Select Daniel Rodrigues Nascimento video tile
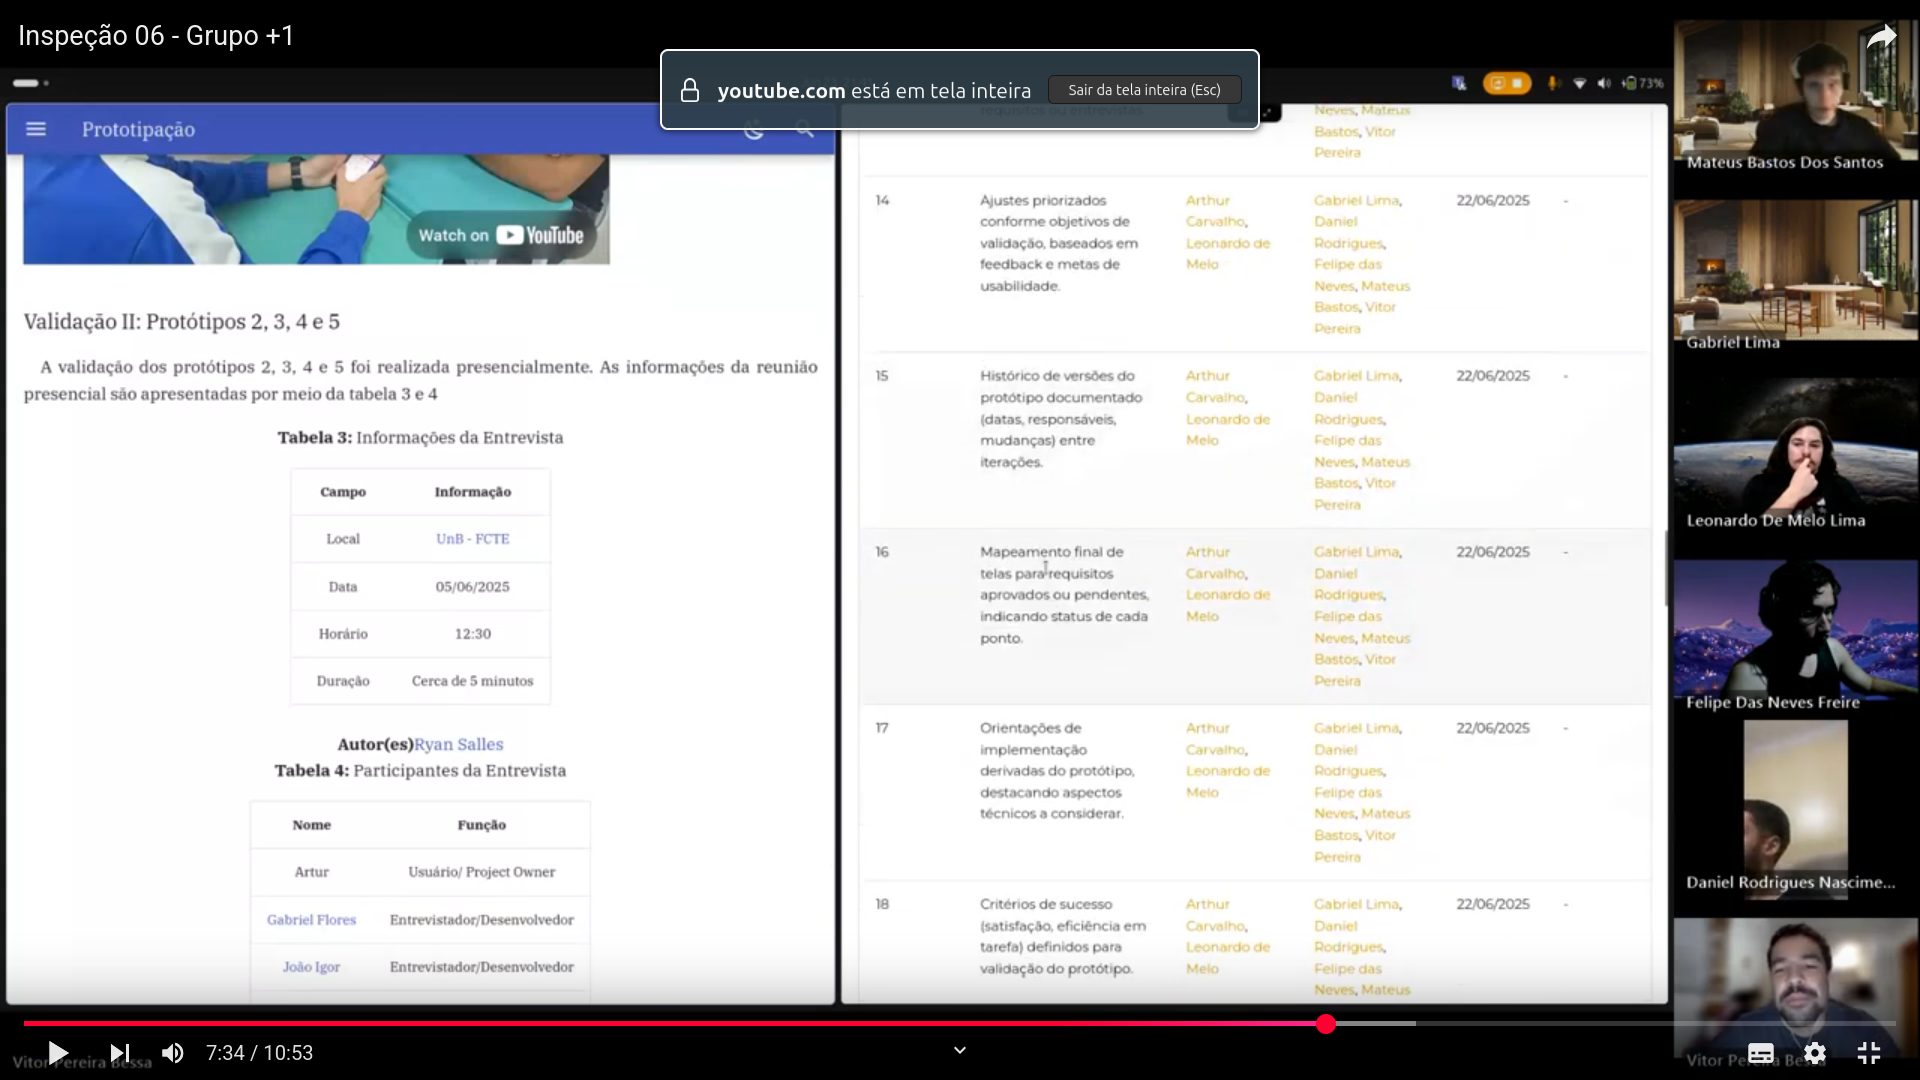Viewport: 1920px width, 1080px height. click(1796, 810)
